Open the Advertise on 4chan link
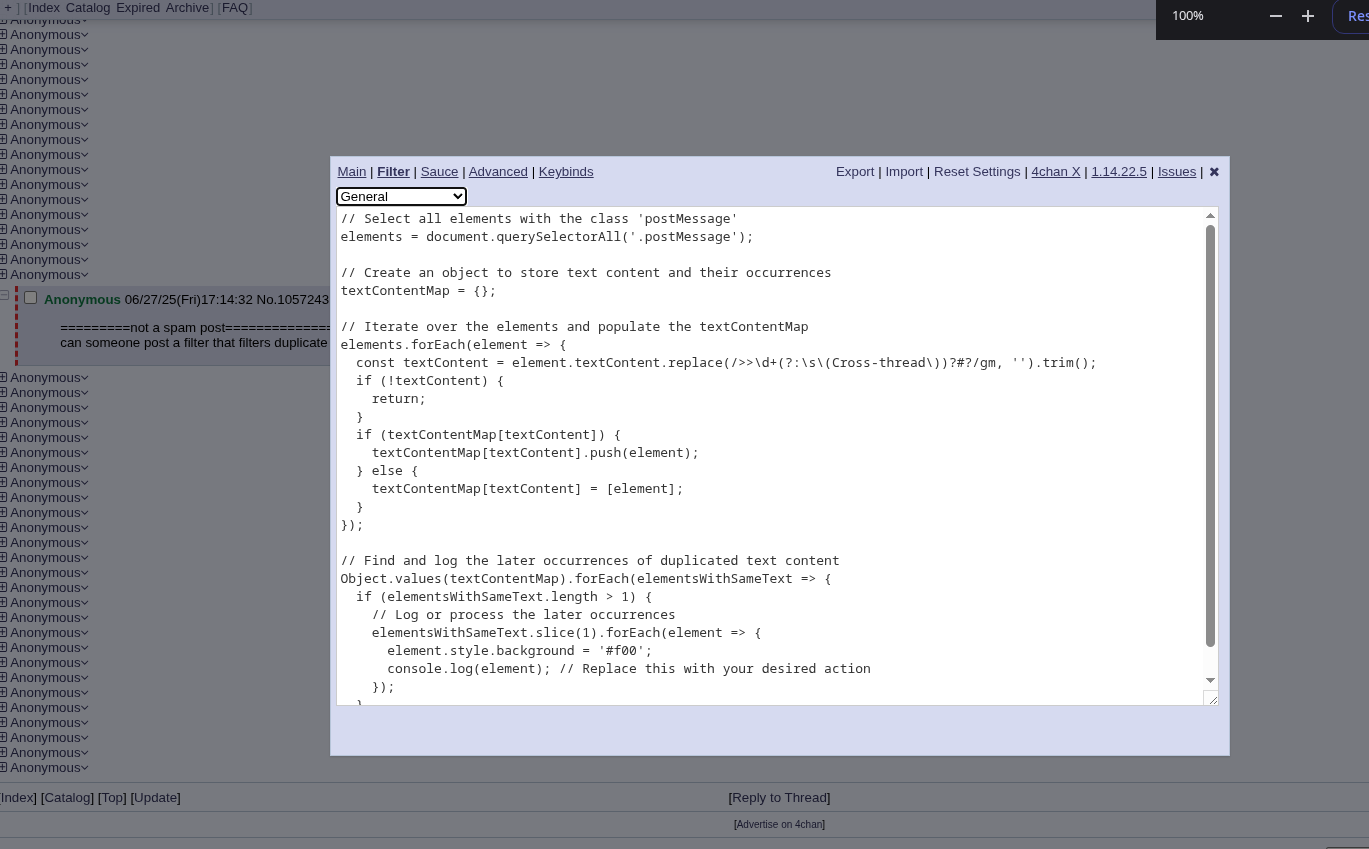1369x849 pixels. (x=779, y=825)
